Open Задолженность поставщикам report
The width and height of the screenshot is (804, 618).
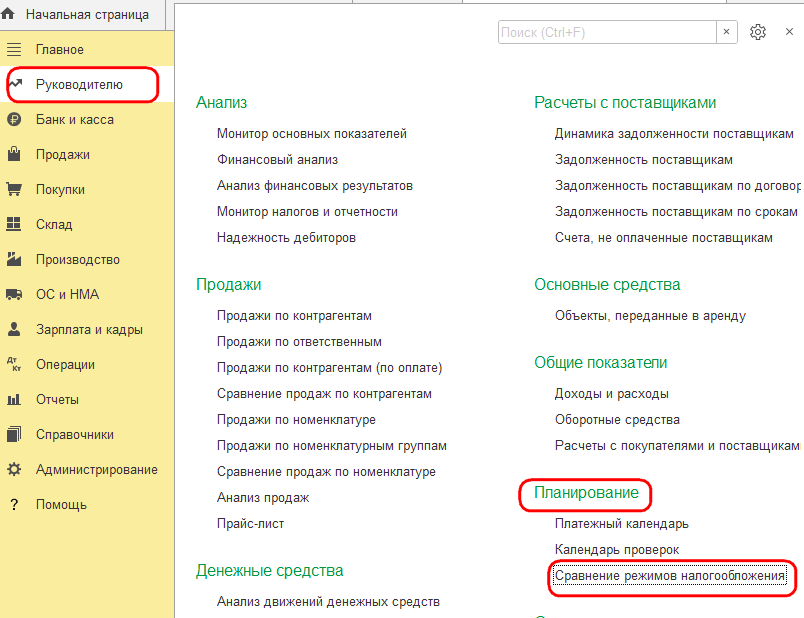click(x=644, y=160)
